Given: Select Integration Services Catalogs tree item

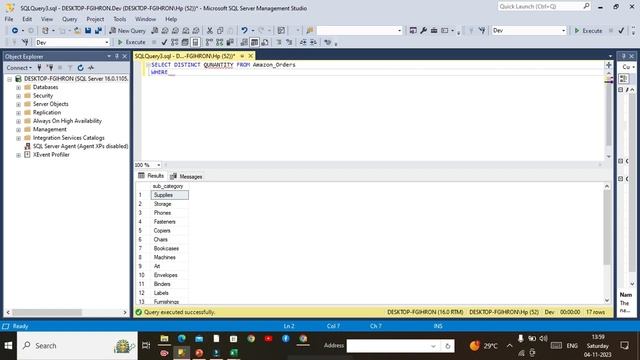Looking at the screenshot, I should [x=69, y=138].
